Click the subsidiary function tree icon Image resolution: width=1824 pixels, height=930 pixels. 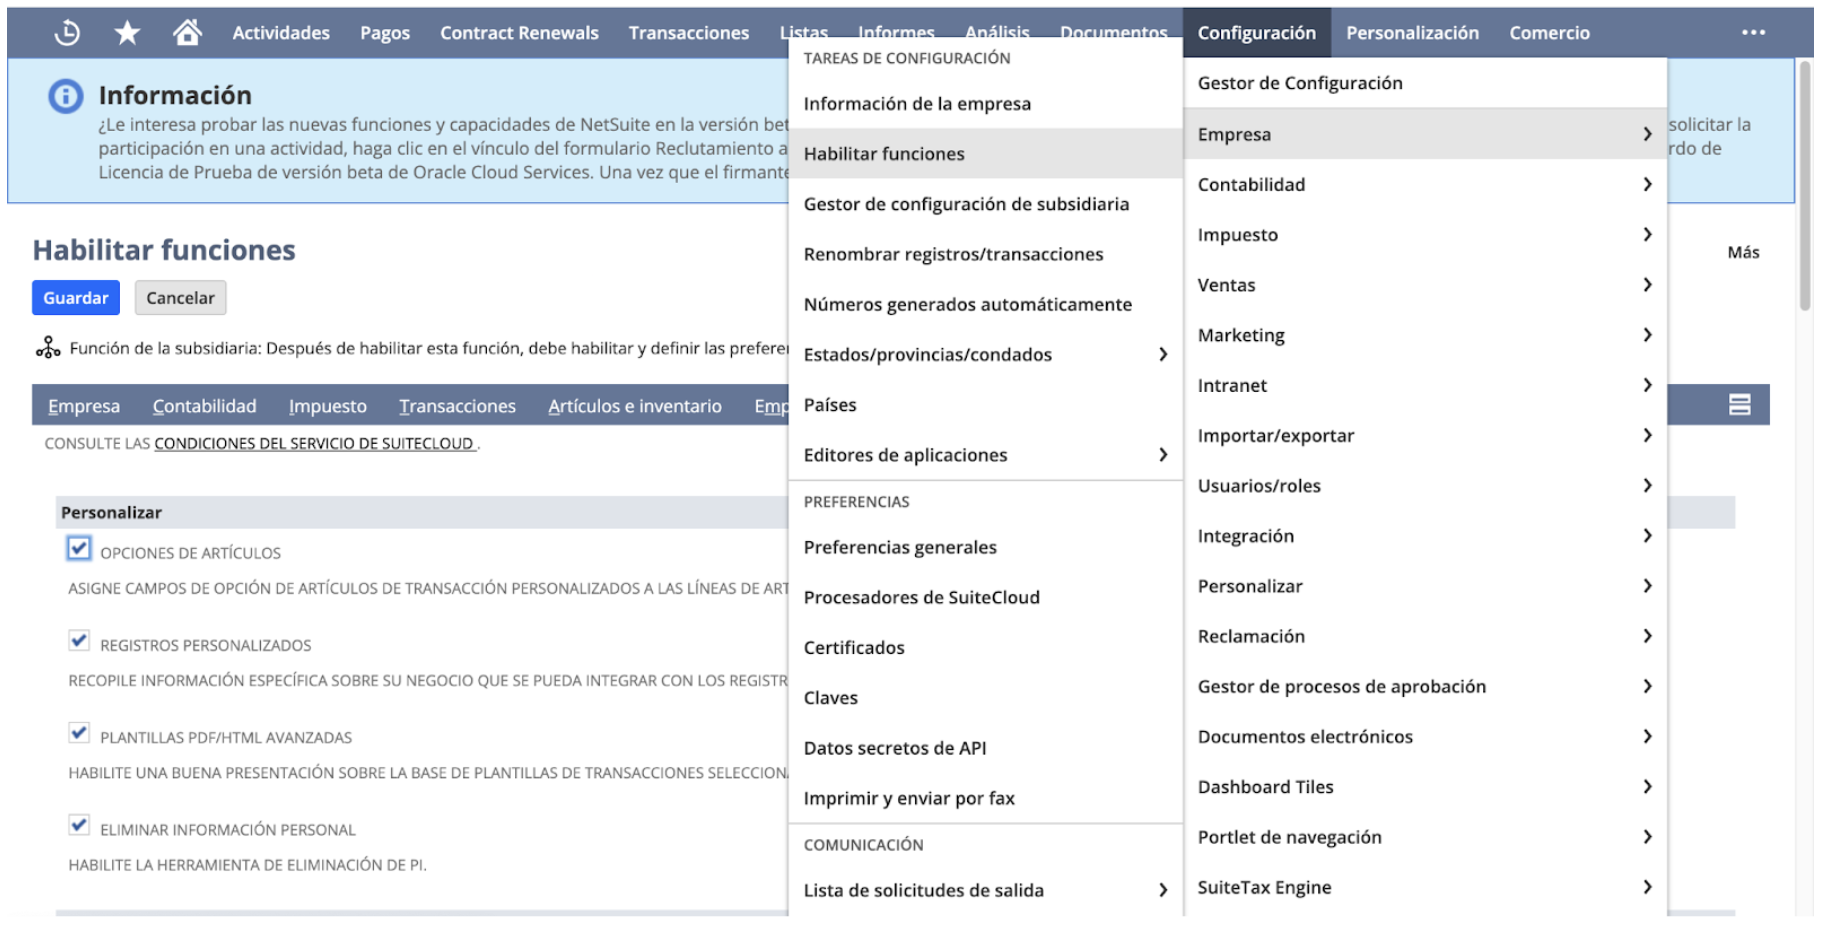click(48, 348)
